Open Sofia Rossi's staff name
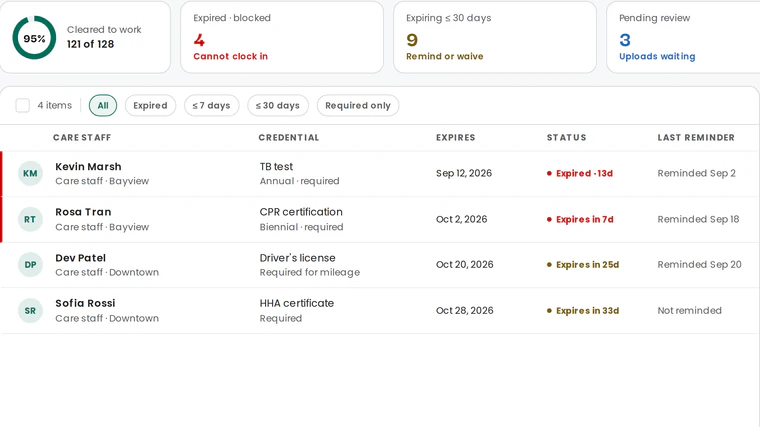Screen dimensions: 760x427 (85, 303)
